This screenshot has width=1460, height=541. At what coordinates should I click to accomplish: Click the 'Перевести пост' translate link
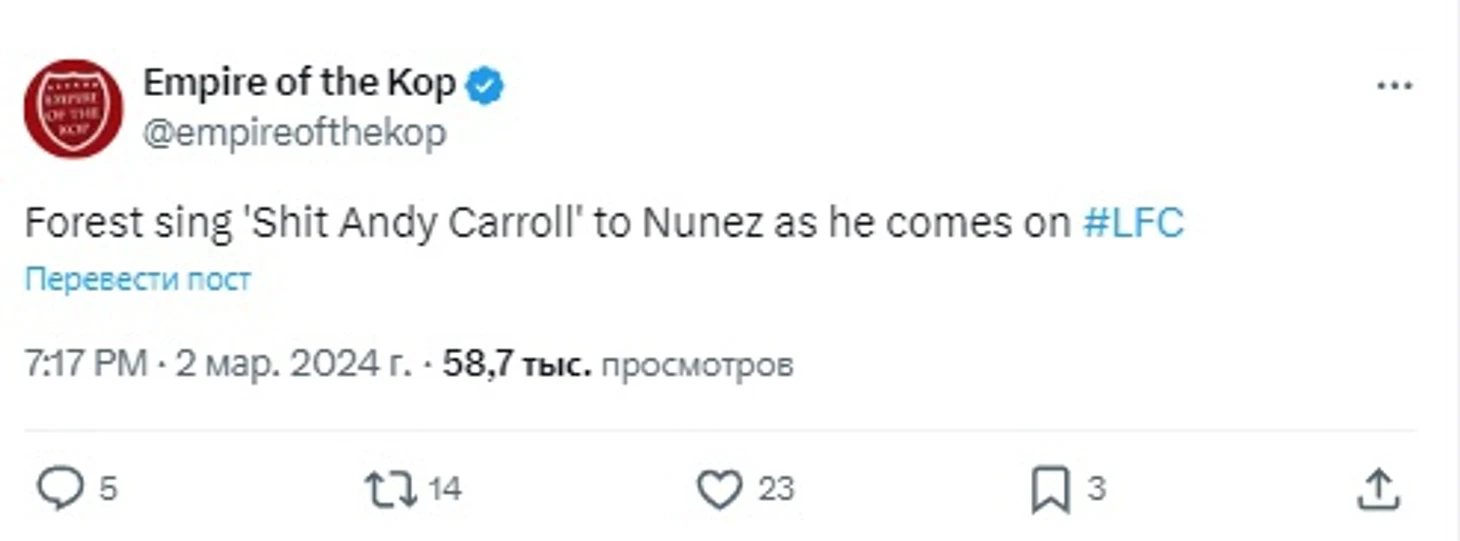(x=138, y=280)
